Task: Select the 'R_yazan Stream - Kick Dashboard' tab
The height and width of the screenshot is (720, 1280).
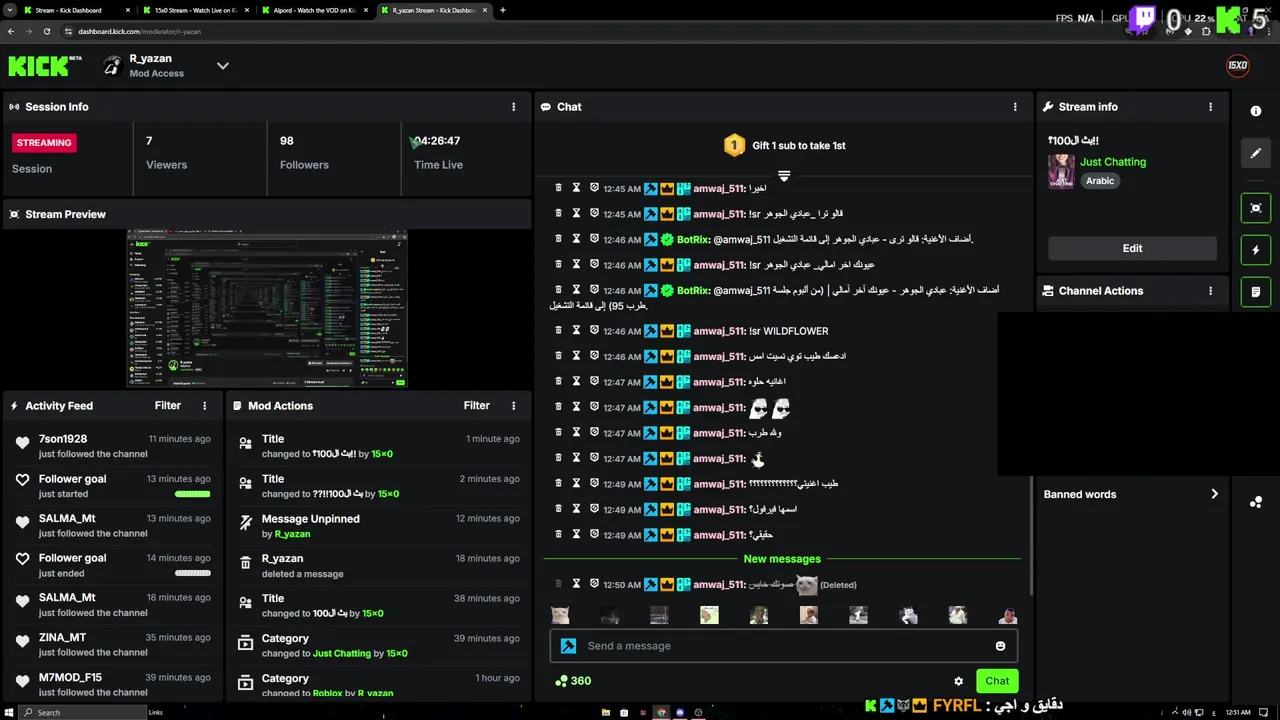Action: (434, 10)
